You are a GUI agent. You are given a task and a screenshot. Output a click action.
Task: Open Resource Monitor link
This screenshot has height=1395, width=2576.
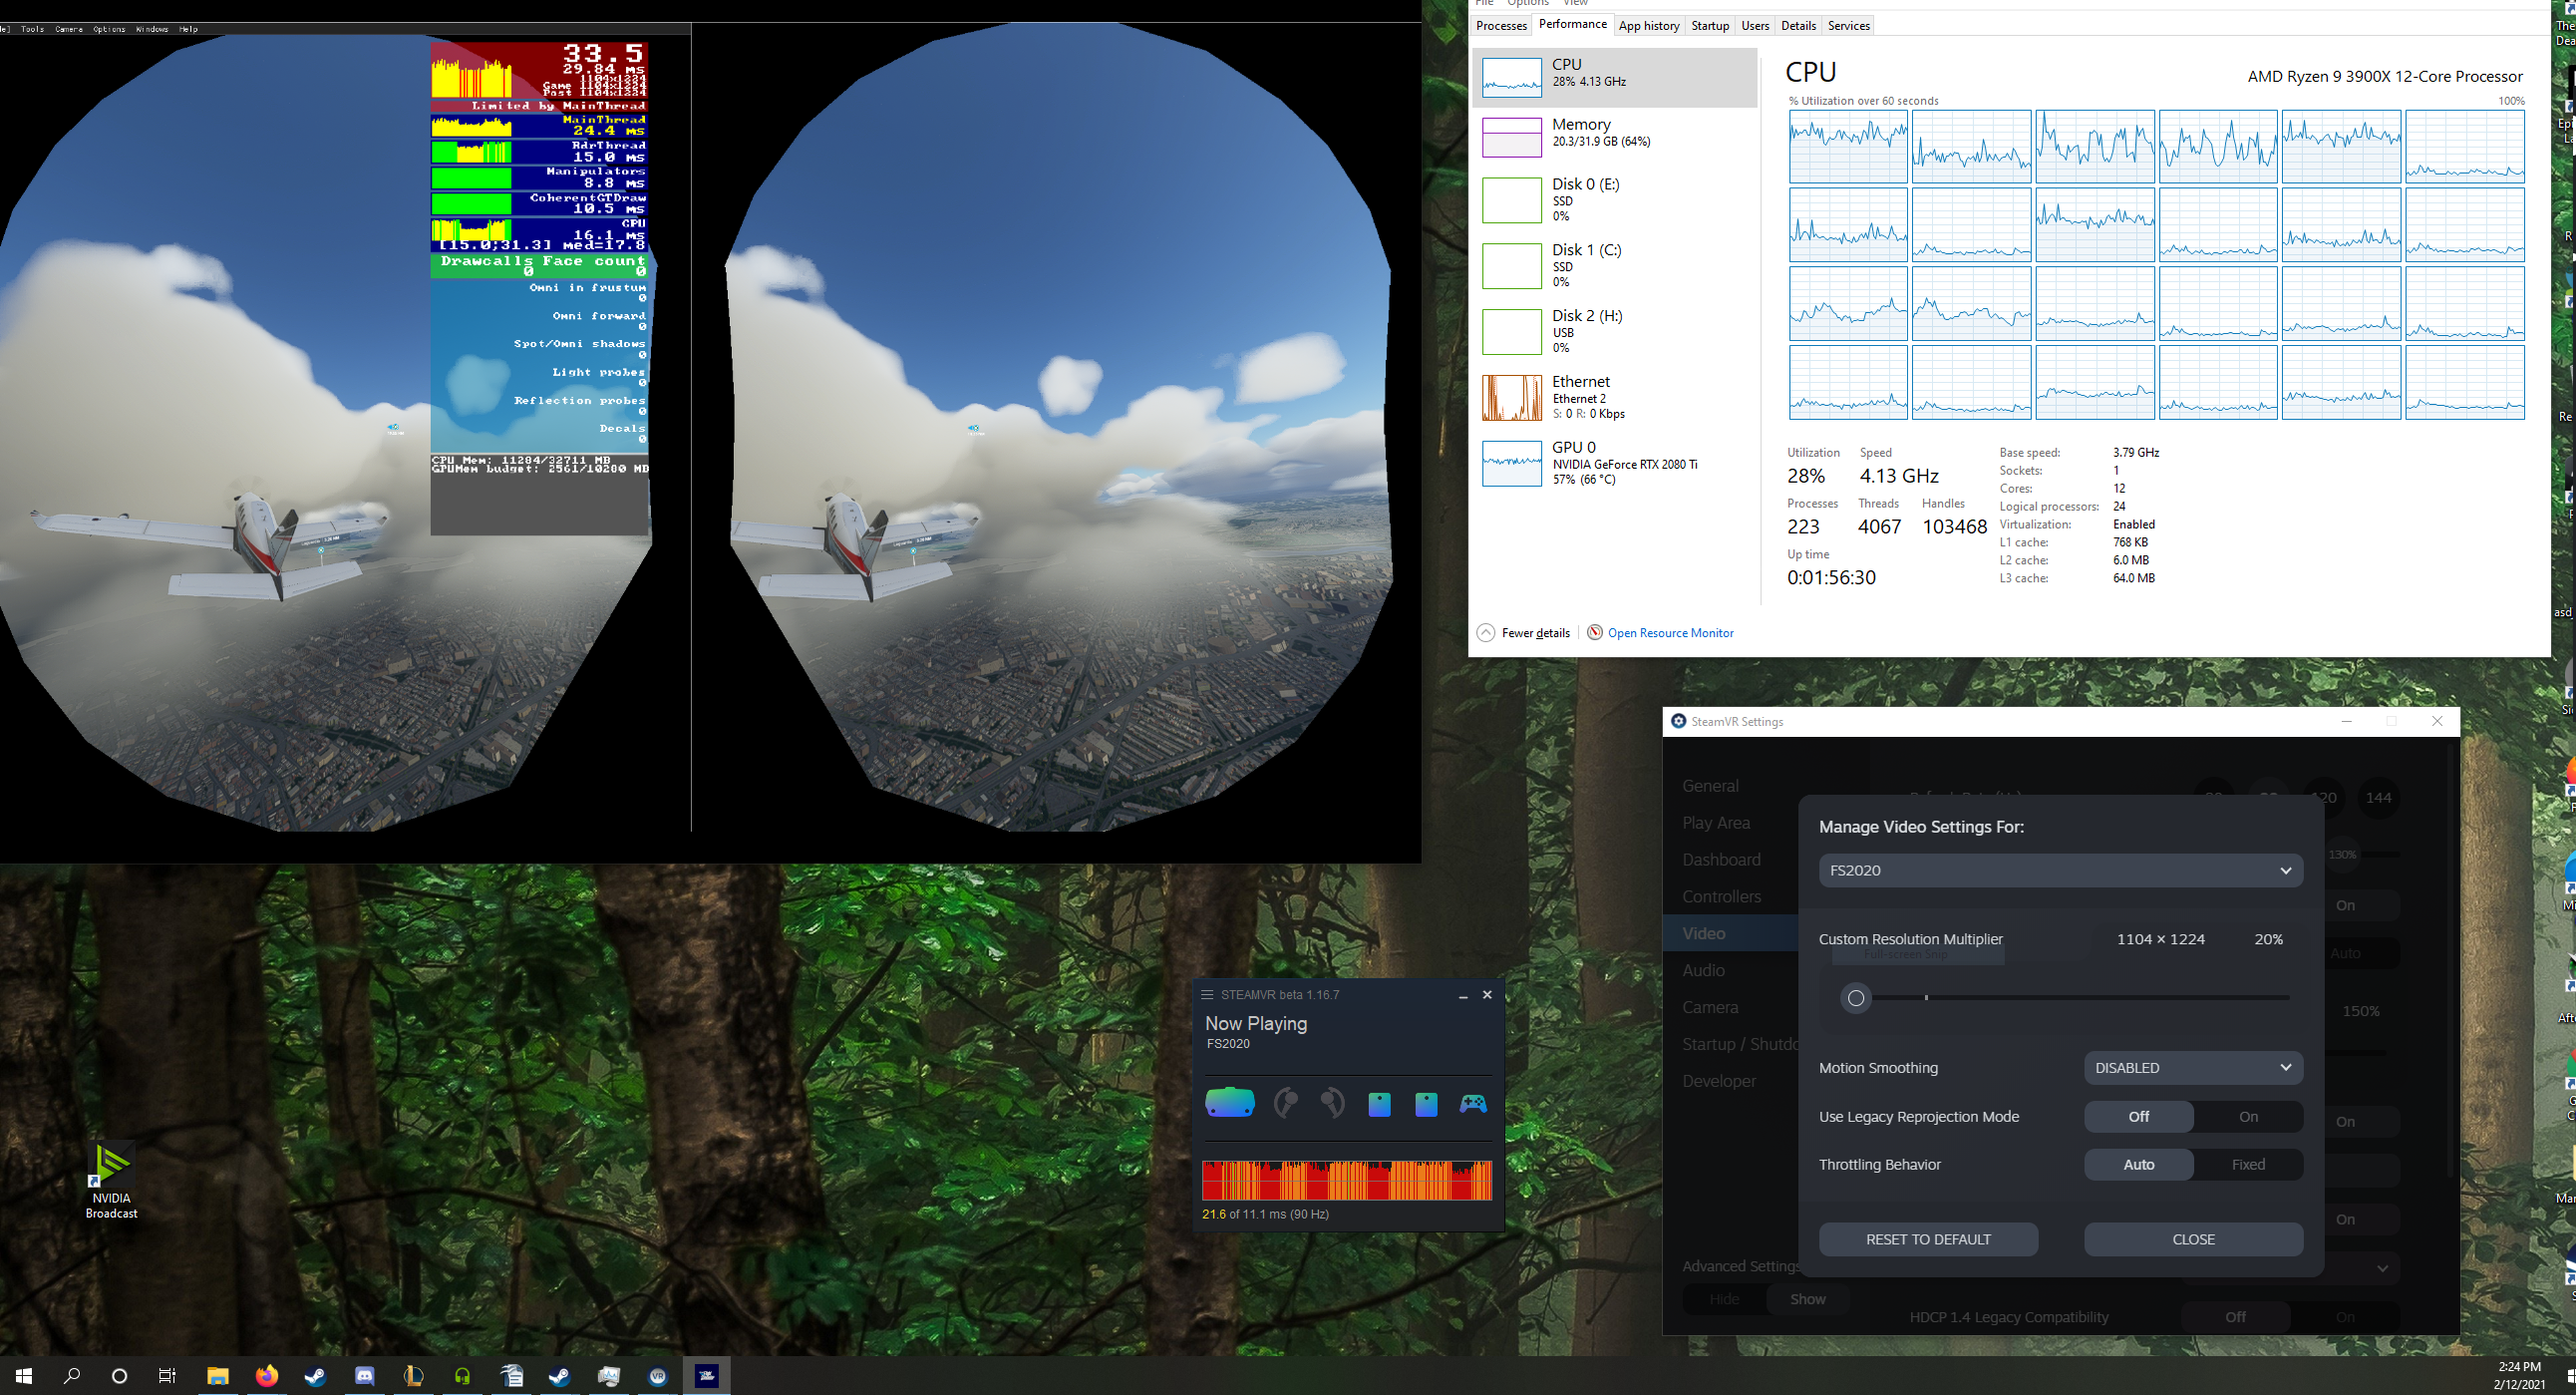point(1669,633)
